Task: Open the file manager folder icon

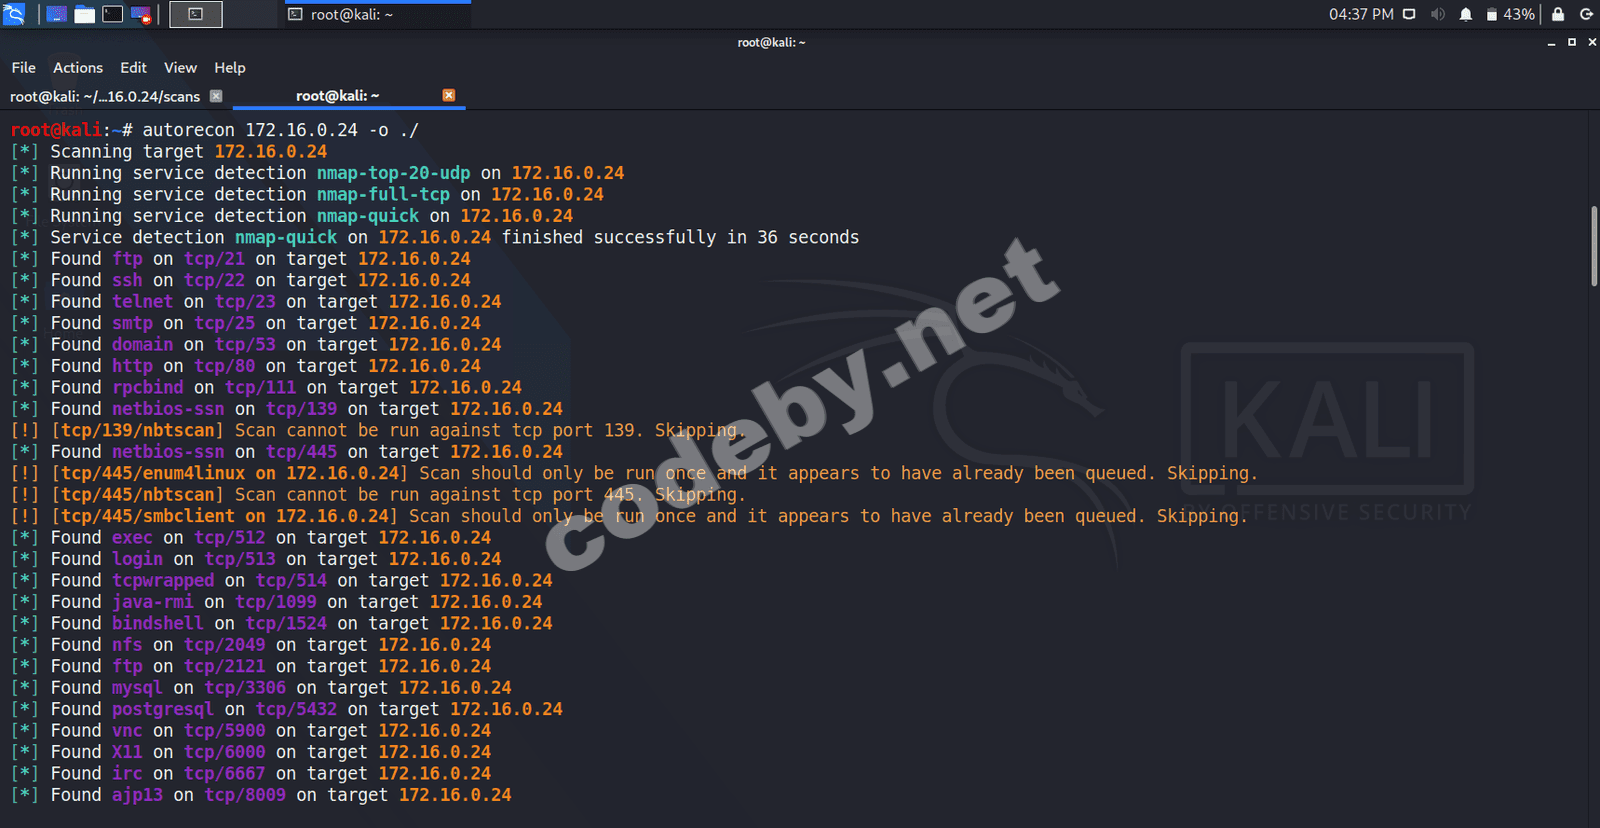Action: point(85,14)
